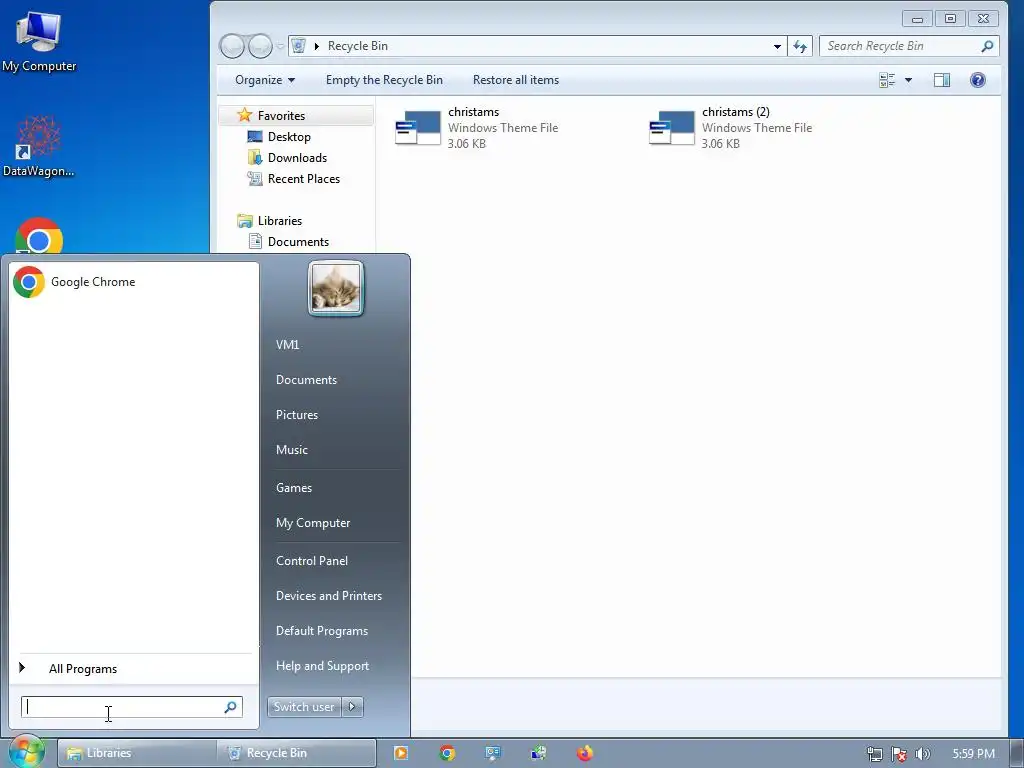Click Recycle Bin search magnifier icon
Screen dimensions: 1024x768
[x=987, y=46]
